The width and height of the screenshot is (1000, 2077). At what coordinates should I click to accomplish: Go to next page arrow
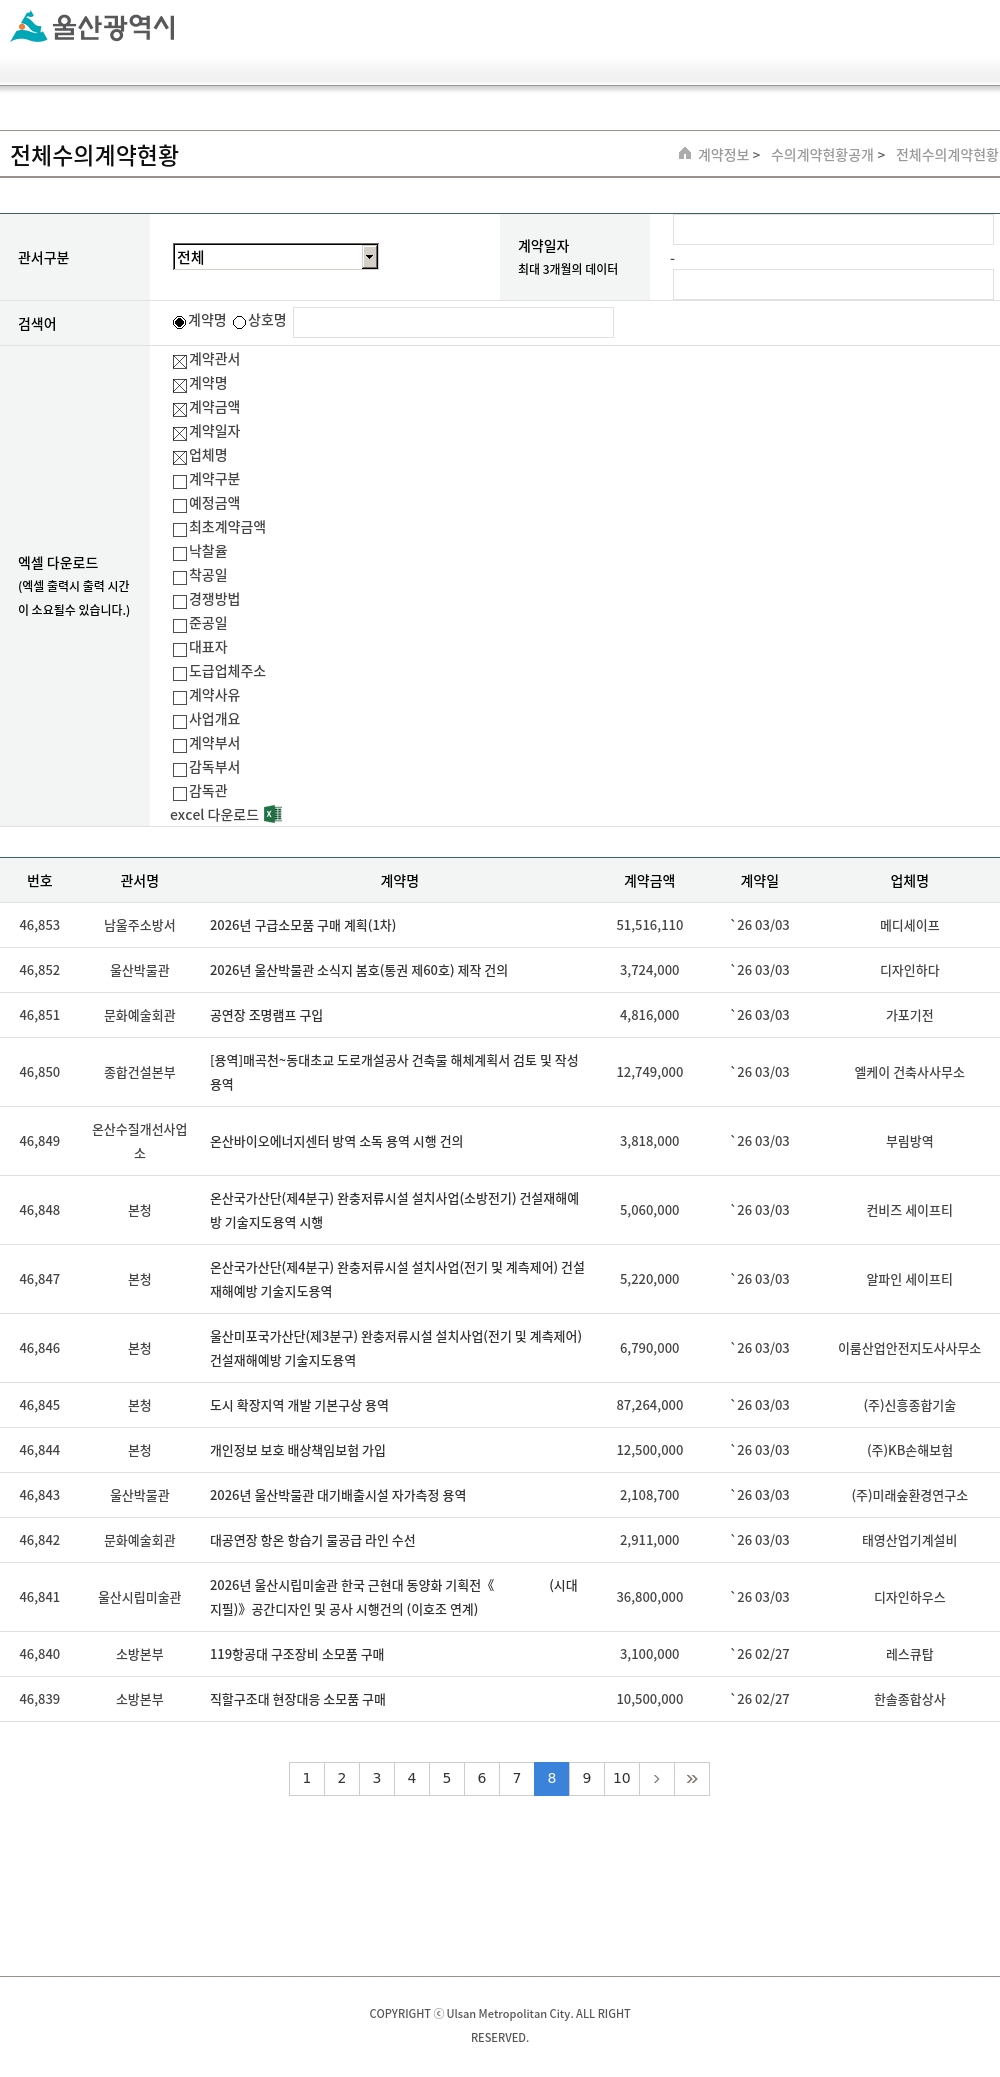point(656,1778)
